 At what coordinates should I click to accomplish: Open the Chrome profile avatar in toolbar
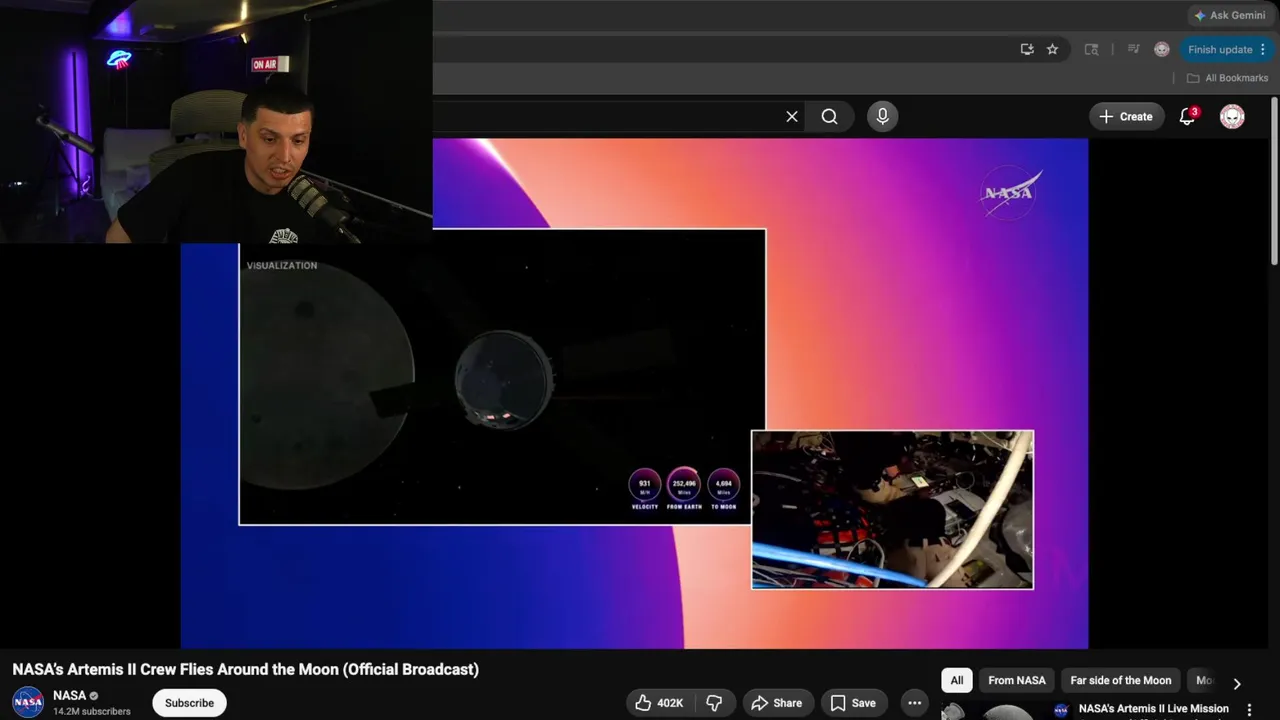pyautogui.click(x=1161, y=49)
